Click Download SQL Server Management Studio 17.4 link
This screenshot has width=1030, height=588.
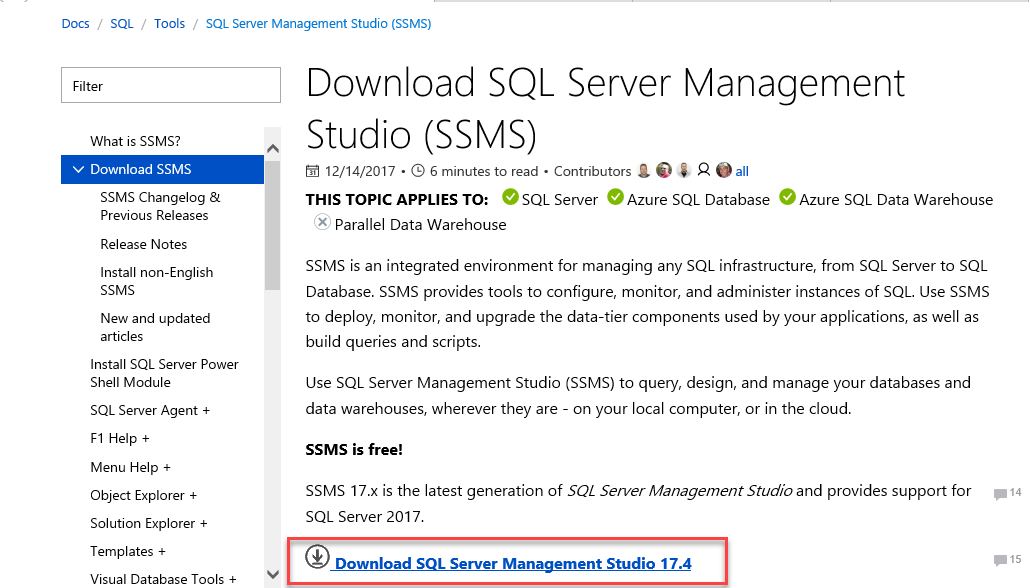point(513,564)
